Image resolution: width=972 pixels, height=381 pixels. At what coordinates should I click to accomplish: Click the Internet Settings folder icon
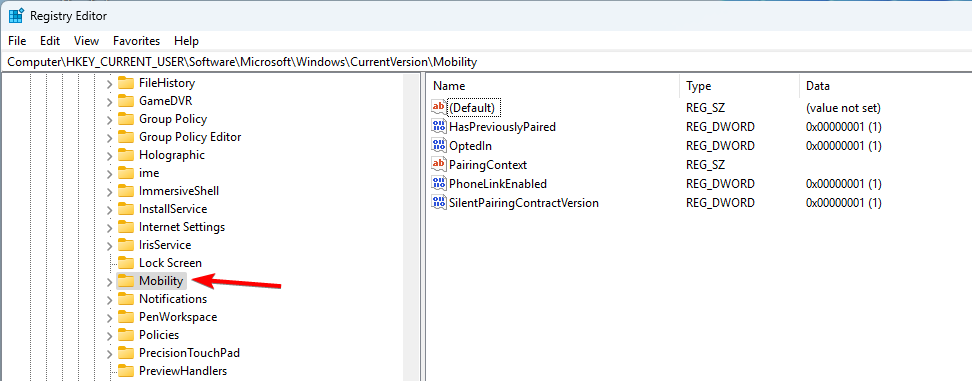(126, 227)
